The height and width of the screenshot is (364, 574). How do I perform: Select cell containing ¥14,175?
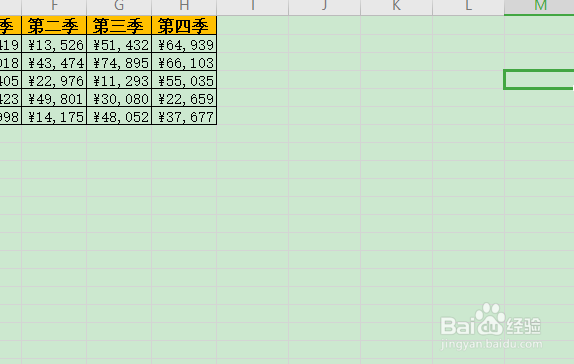[x=54, y=116]
